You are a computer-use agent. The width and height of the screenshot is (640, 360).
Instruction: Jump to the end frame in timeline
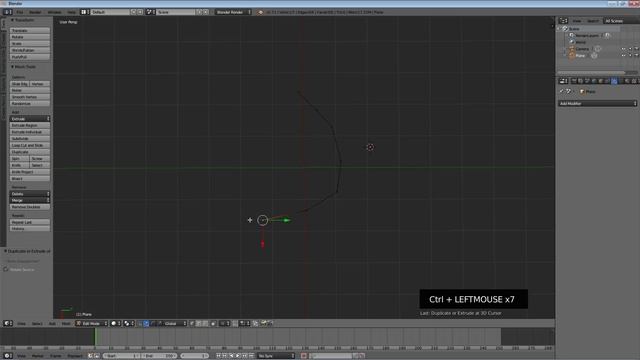(251, 356)
